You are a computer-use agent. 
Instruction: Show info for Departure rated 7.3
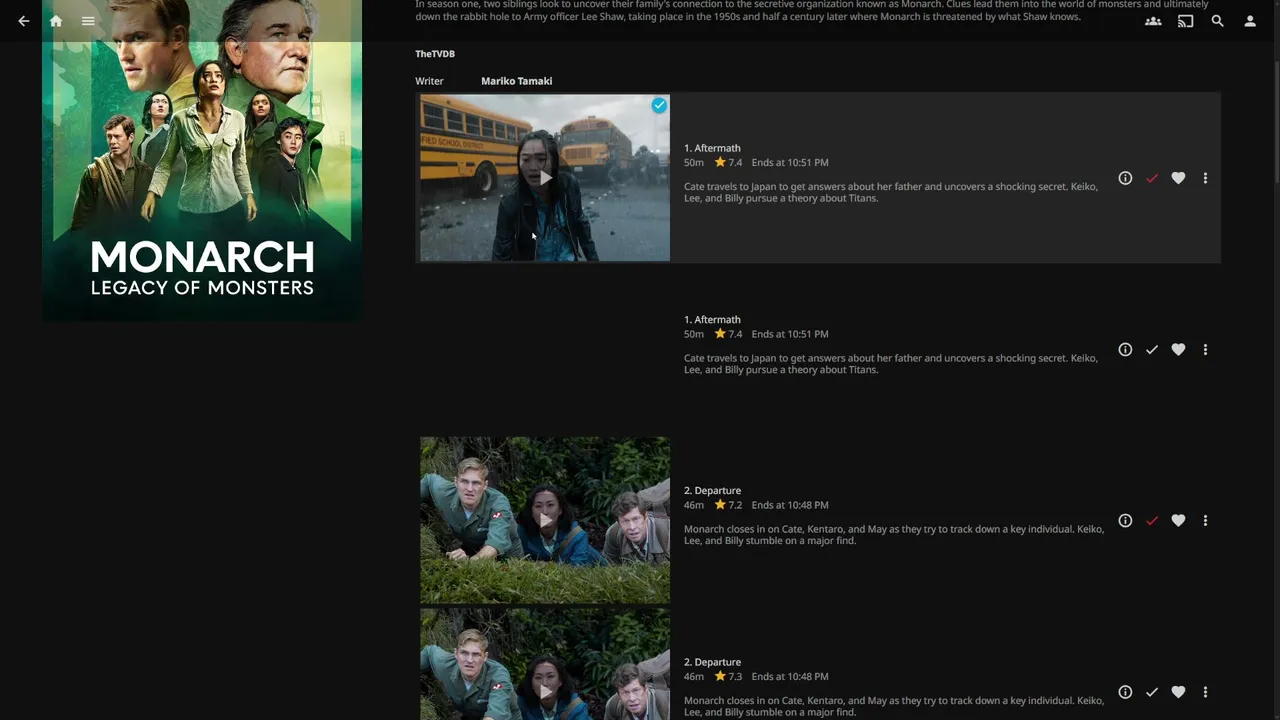(x=1125, y=692)
